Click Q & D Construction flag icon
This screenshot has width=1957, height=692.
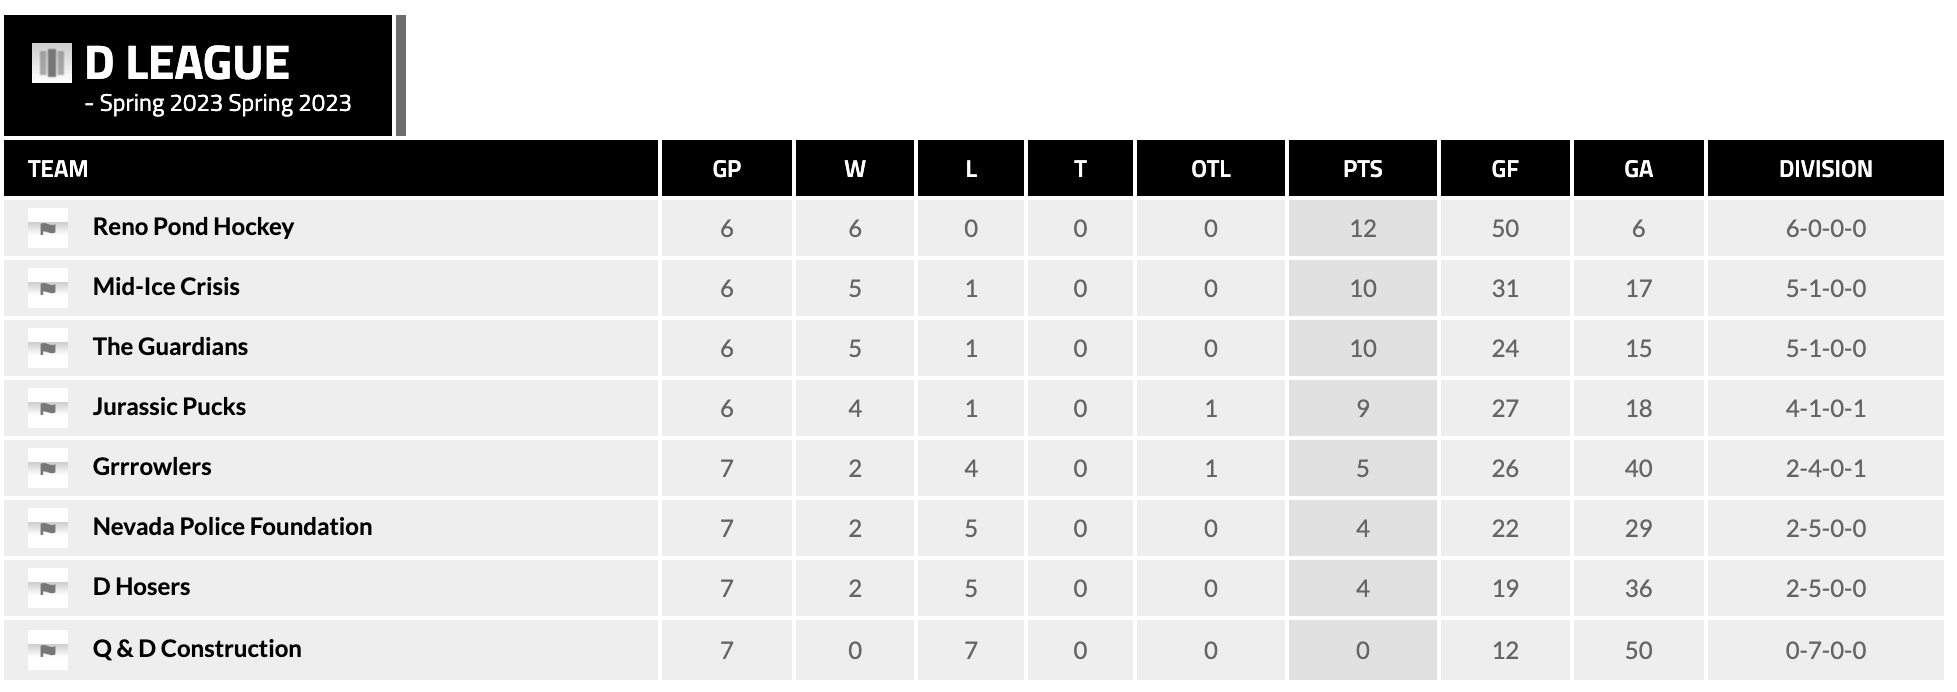pos(48,650)
